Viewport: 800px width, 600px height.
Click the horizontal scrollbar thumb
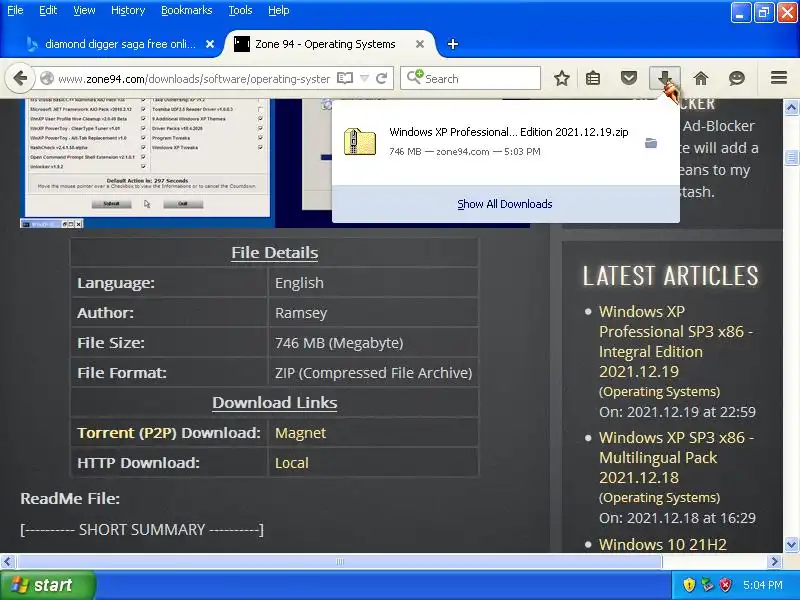pos(340,562)
